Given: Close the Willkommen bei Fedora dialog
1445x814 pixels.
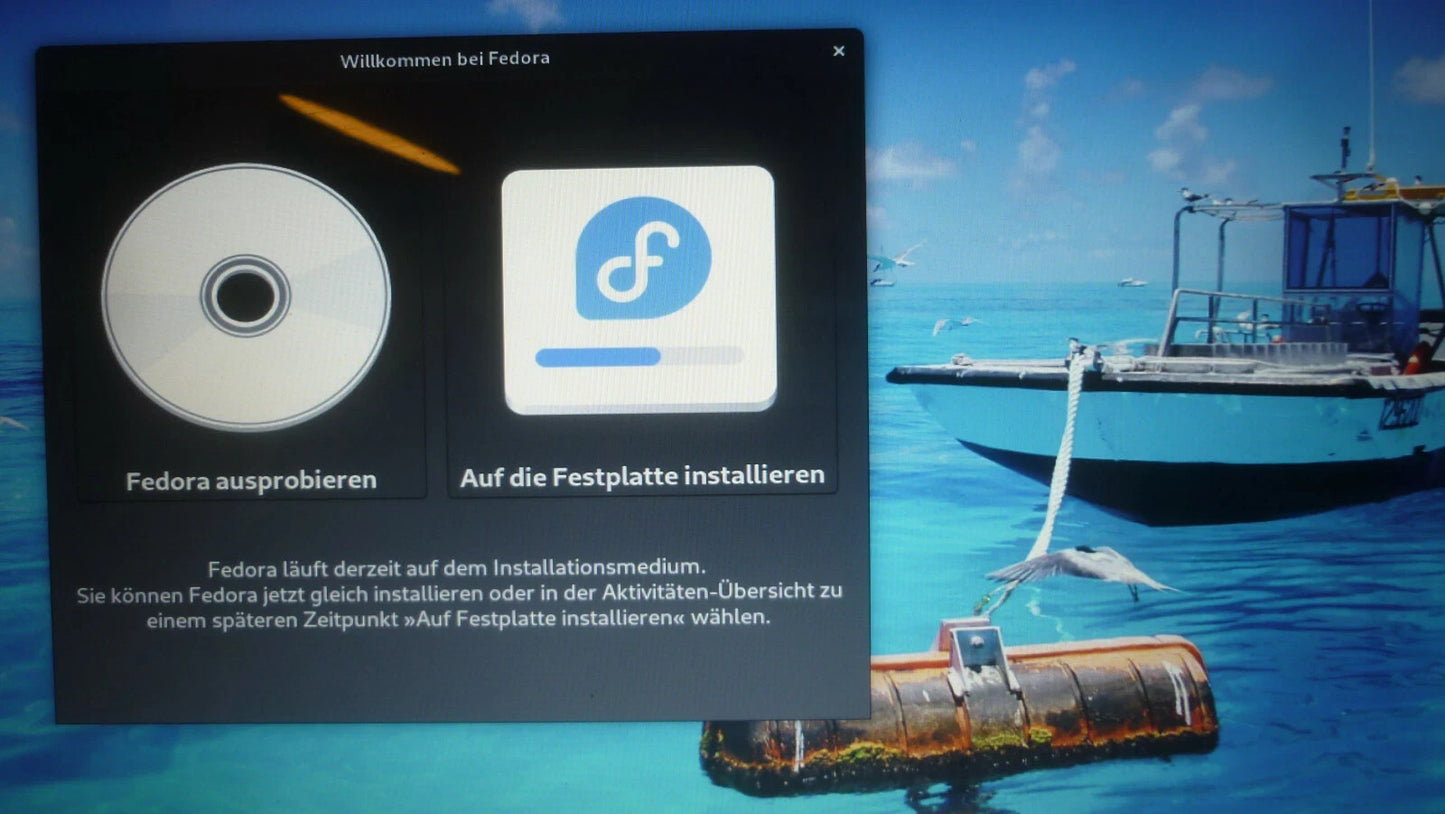Looking at the screenshot, I should [838, 51].
